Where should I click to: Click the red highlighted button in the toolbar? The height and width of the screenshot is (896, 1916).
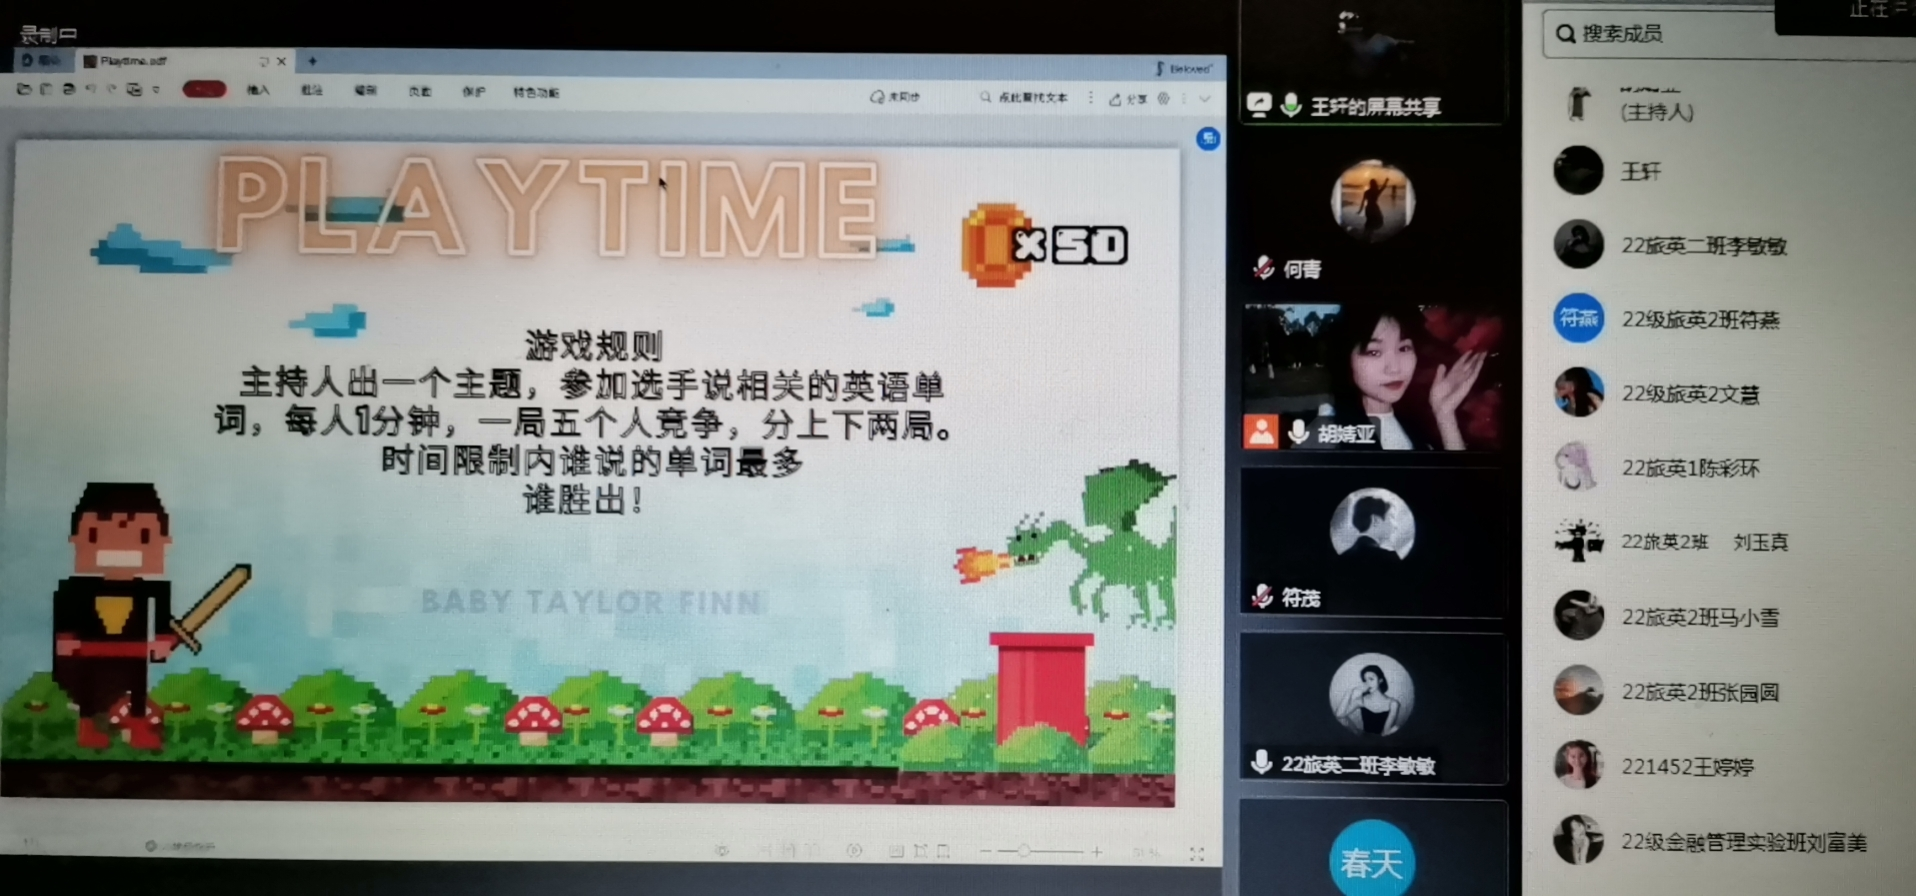coord(204,89)
